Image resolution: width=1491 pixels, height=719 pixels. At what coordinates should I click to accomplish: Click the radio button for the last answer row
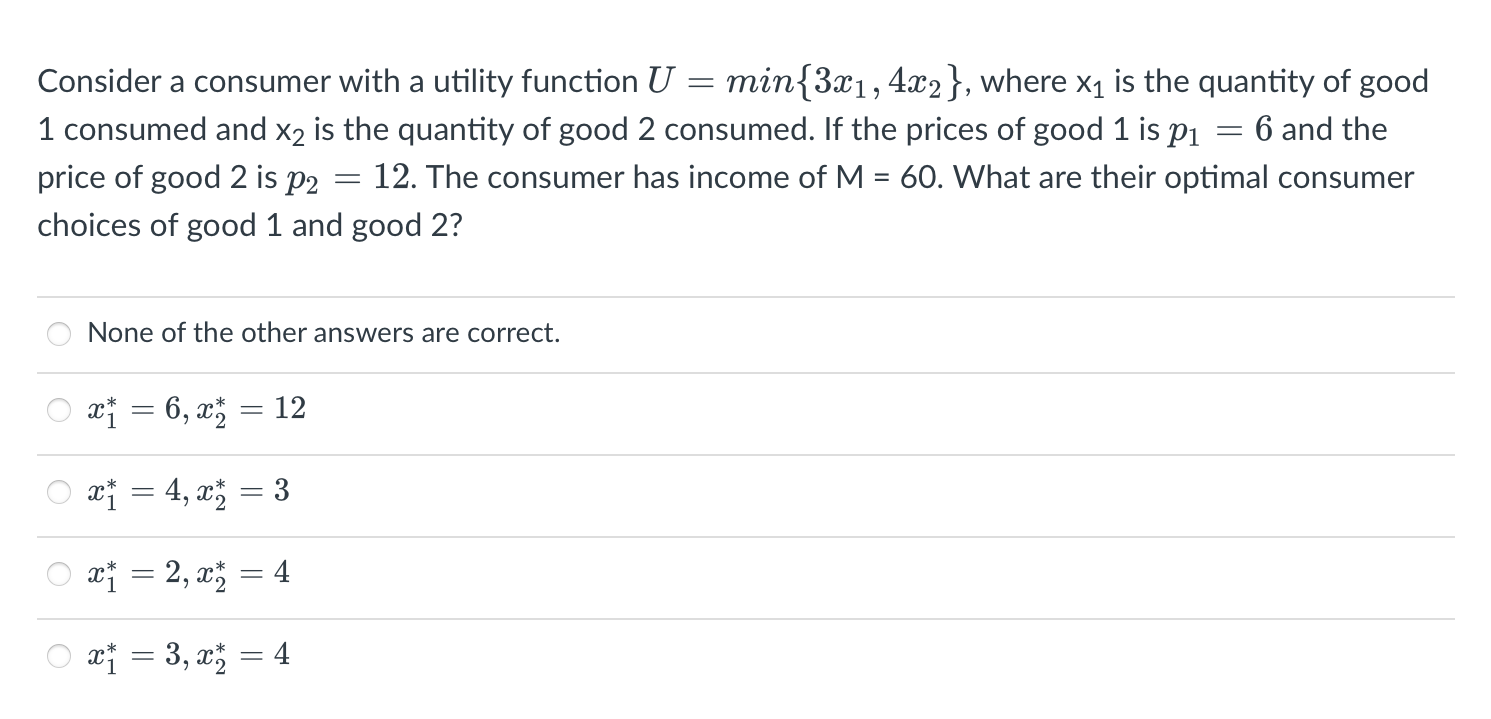(58, 655)
